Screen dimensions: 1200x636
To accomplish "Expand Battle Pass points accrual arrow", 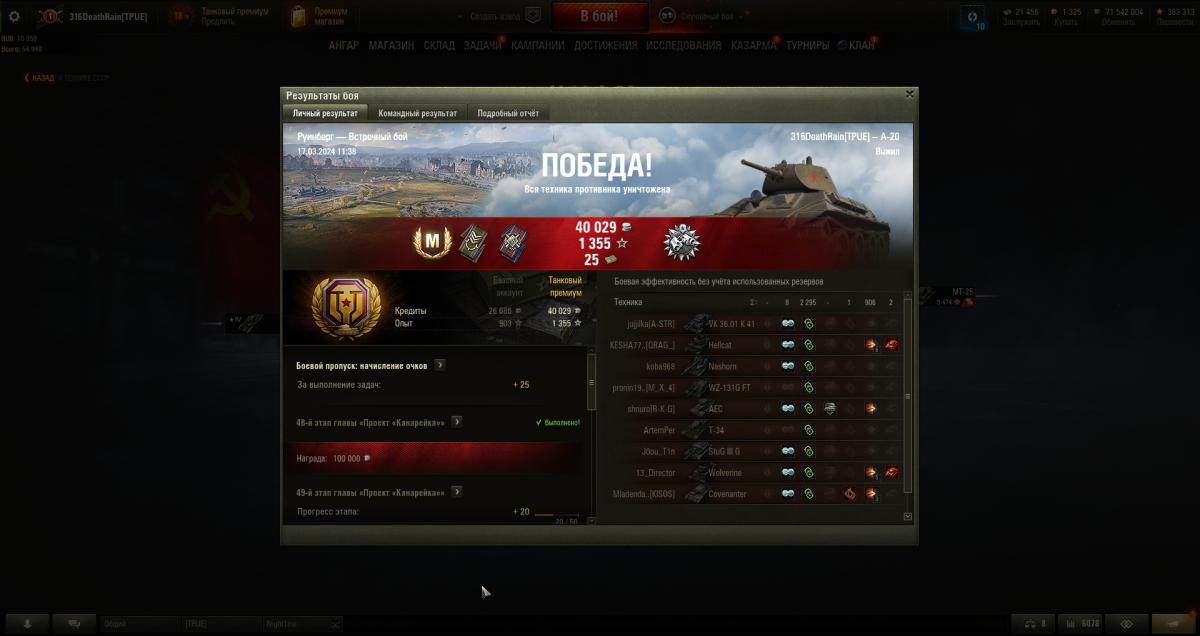I will (x=440, y=365).
